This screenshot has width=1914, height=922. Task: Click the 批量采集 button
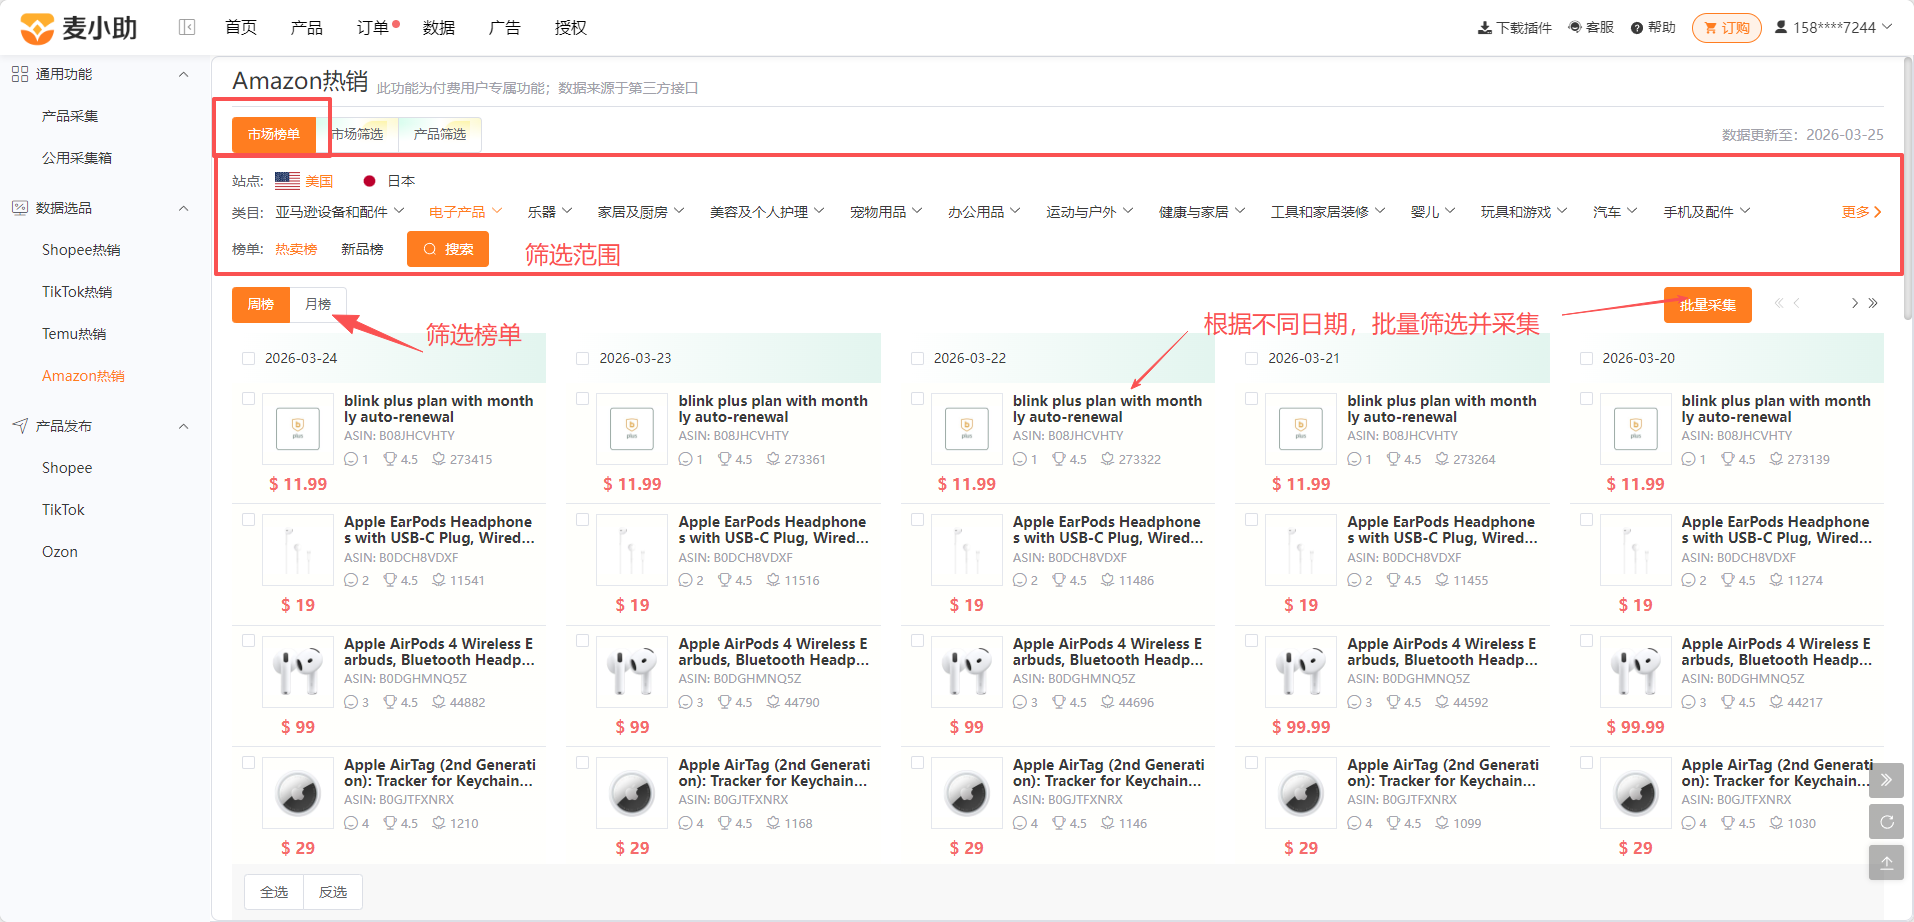(x=1708, y=305)
